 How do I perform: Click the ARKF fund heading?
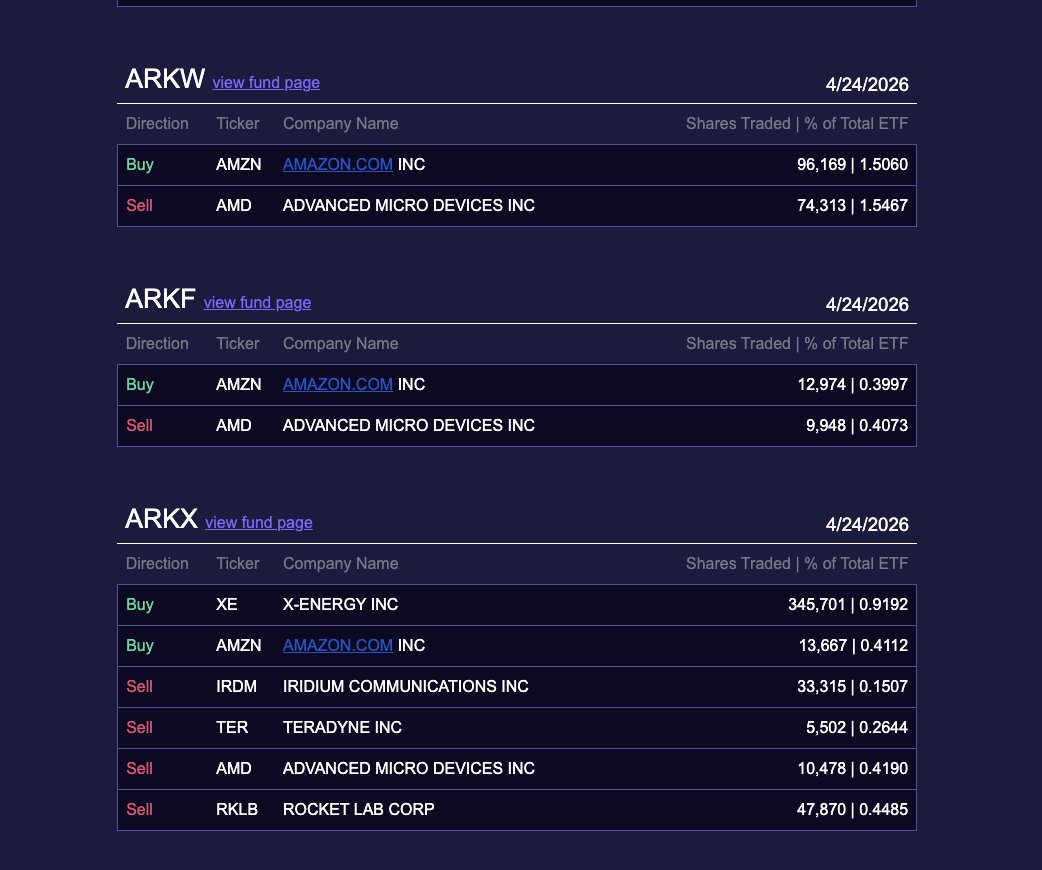click(160, 299)
